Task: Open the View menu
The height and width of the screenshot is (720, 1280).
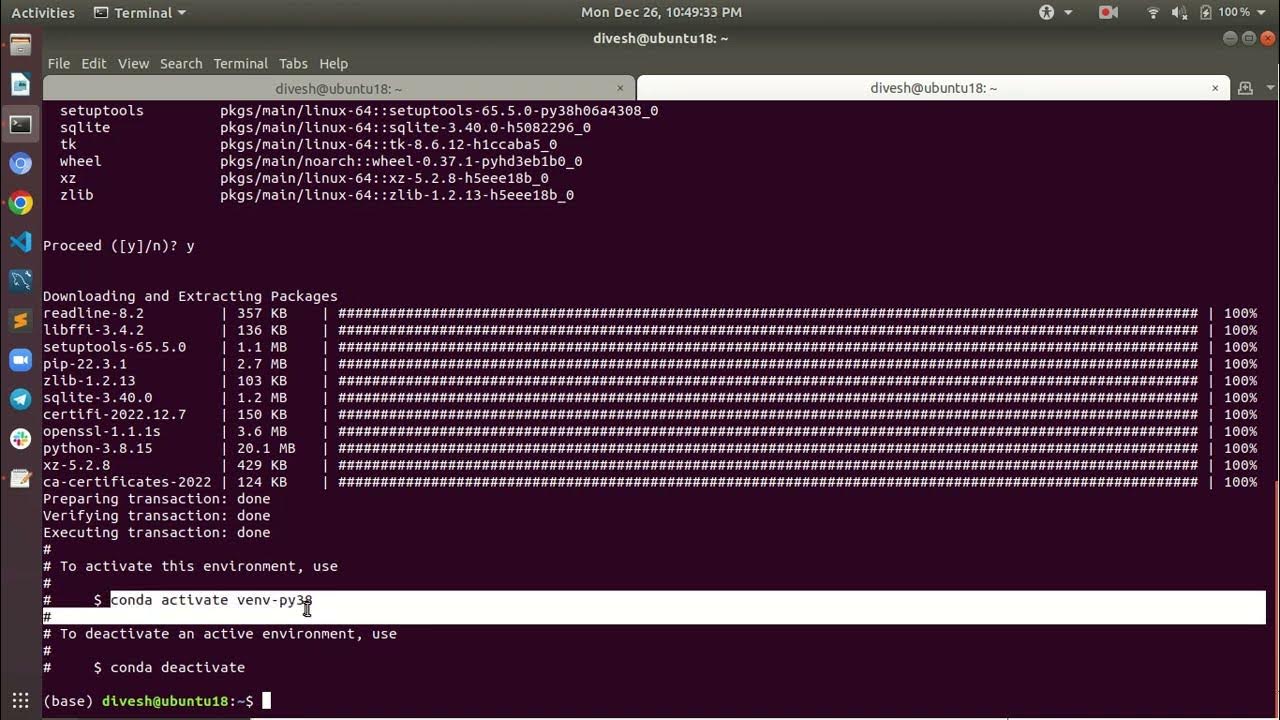Action: click(x=133, y=63)
